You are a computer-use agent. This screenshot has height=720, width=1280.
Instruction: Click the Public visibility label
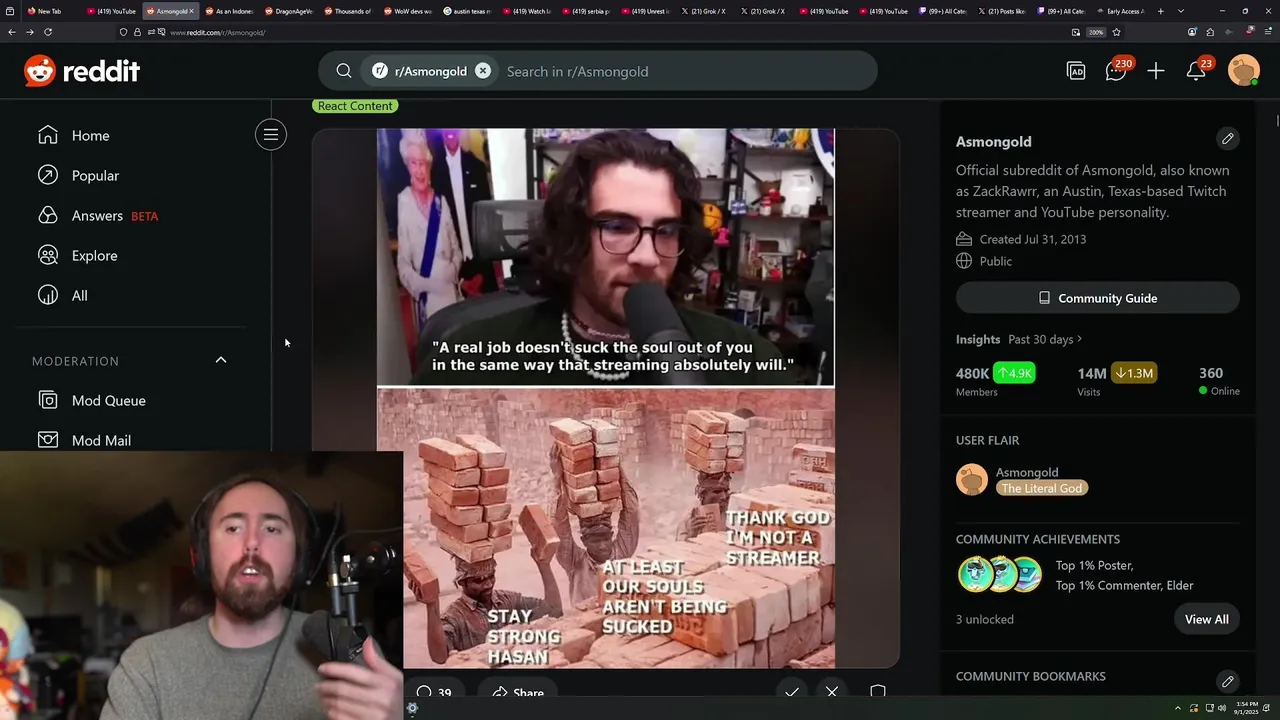[x=996, y=261]
